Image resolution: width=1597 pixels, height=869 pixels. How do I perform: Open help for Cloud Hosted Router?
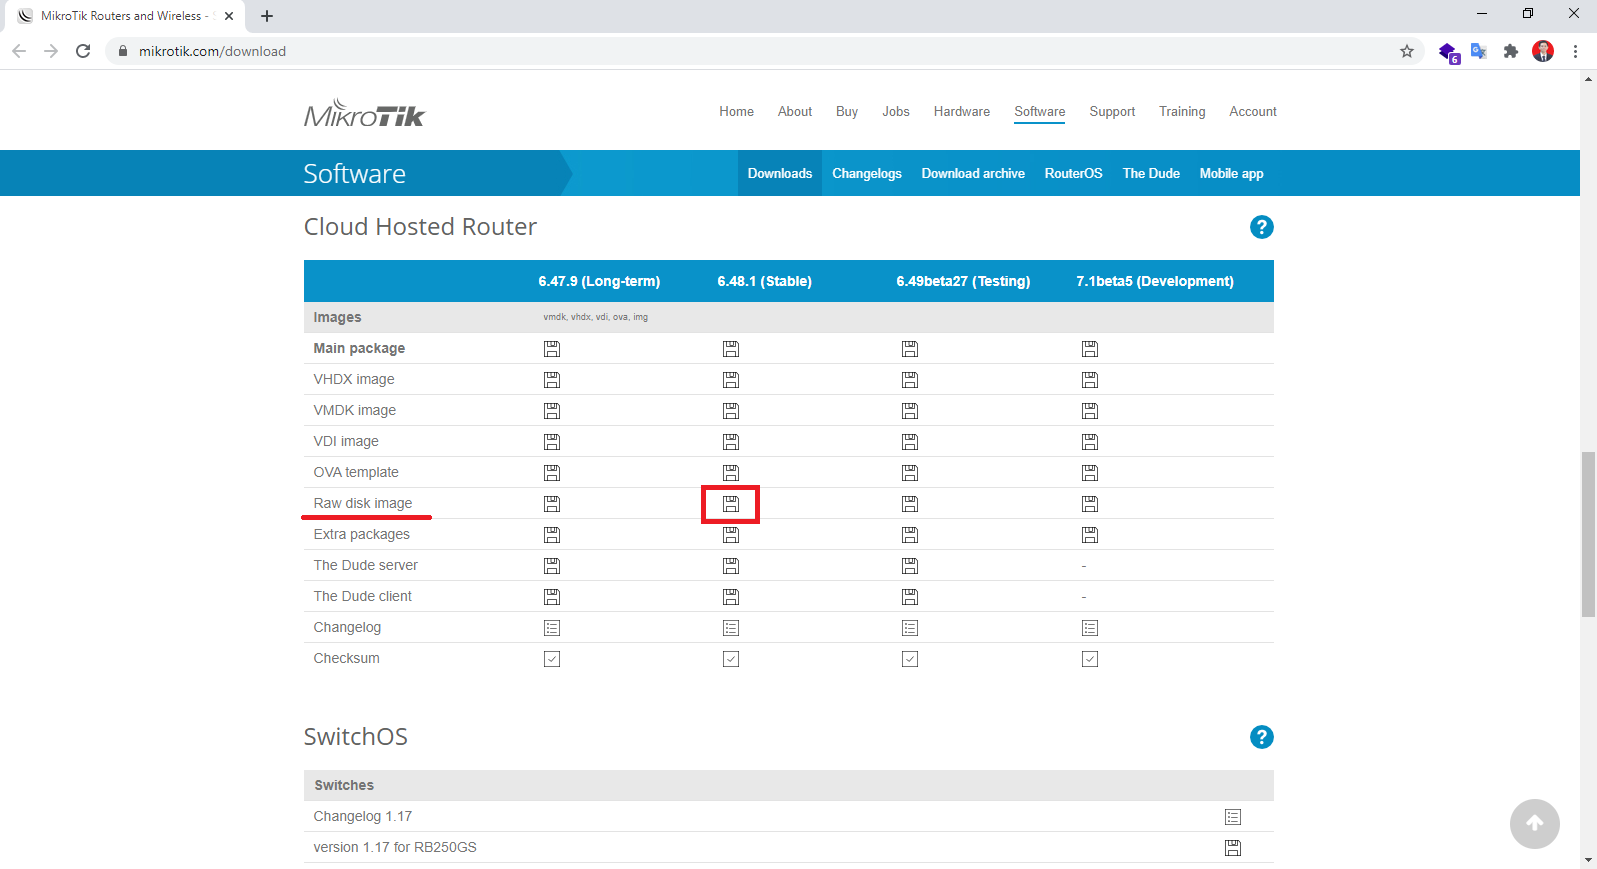[x=1262, y=227]
